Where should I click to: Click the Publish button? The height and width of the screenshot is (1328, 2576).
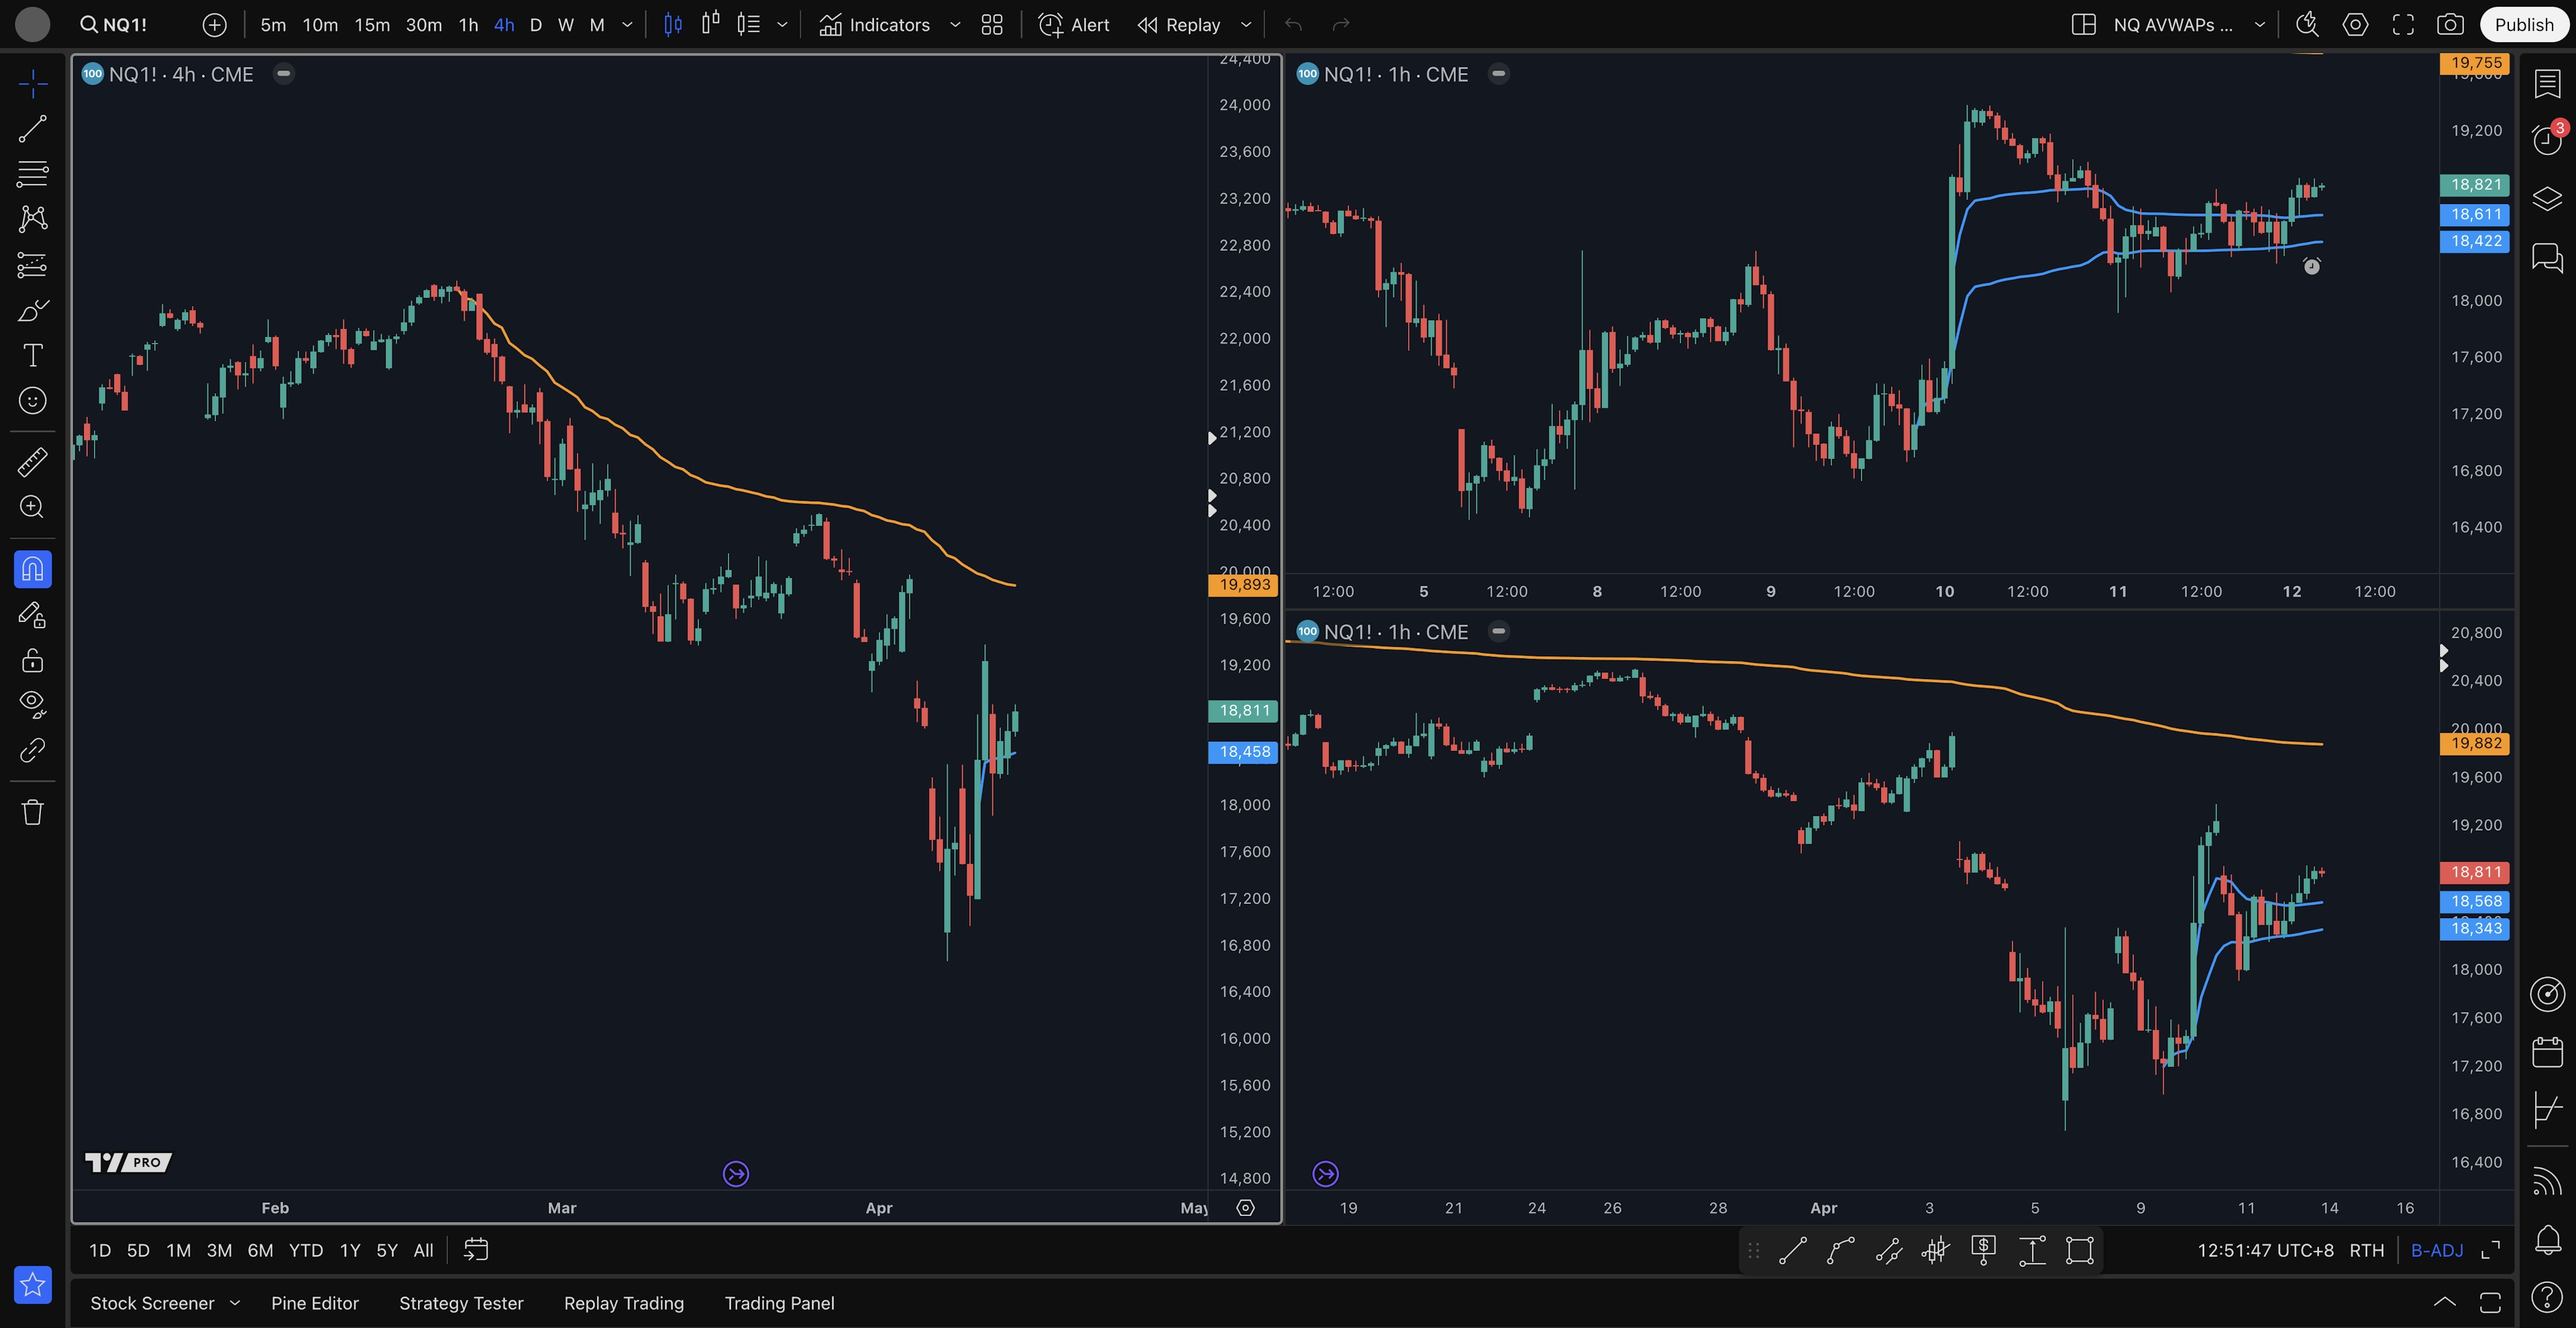[x=2523, y=25]
